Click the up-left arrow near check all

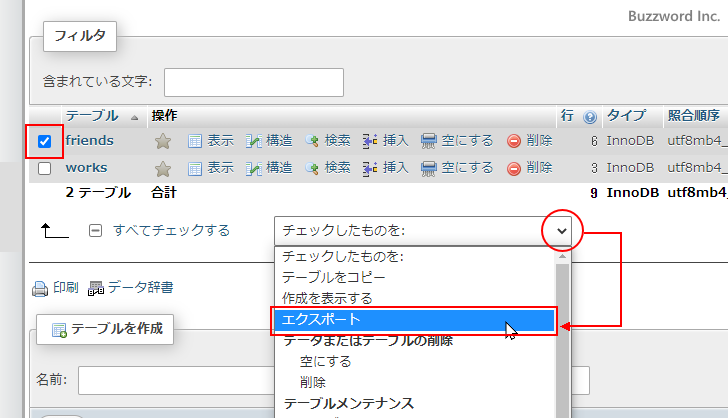click(54, 230)
